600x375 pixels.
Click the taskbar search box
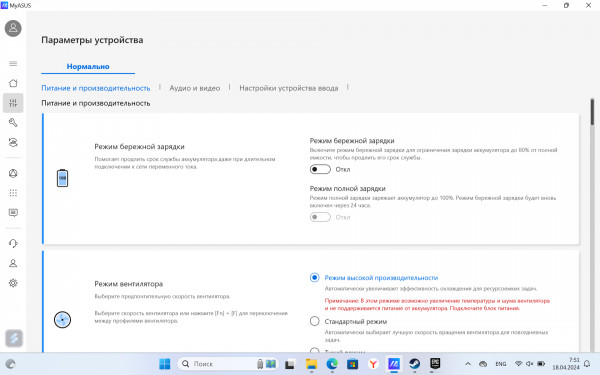pyautogui.click(x=228, y=364)
